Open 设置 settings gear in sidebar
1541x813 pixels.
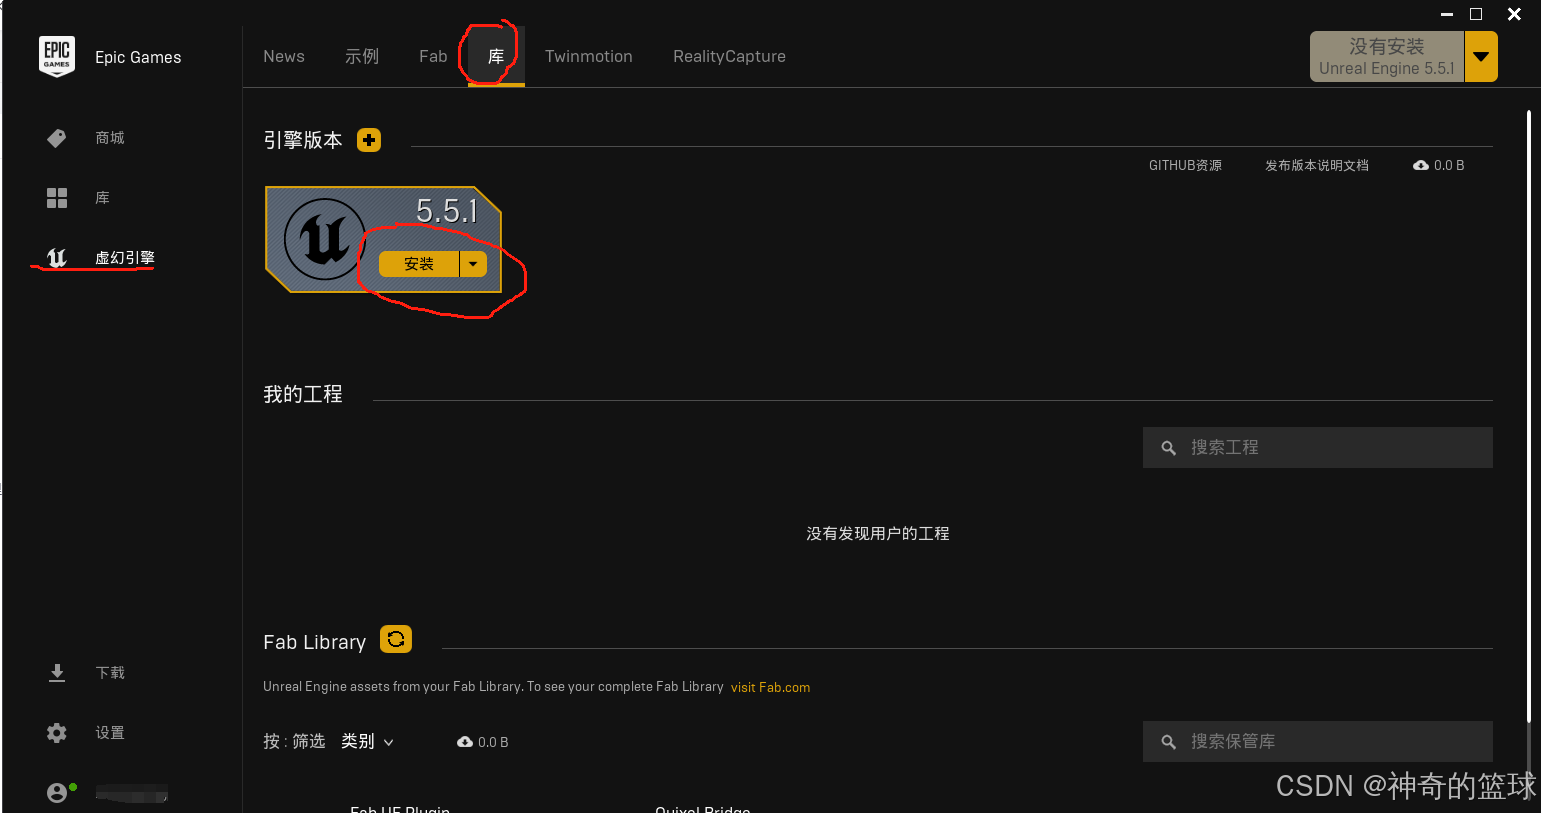[57, 733]
